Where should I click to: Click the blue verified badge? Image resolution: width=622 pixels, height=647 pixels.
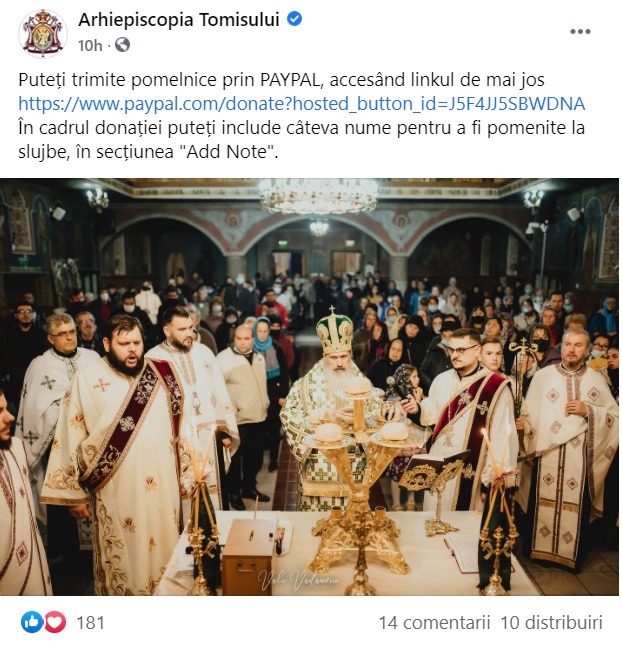point(295,20)
